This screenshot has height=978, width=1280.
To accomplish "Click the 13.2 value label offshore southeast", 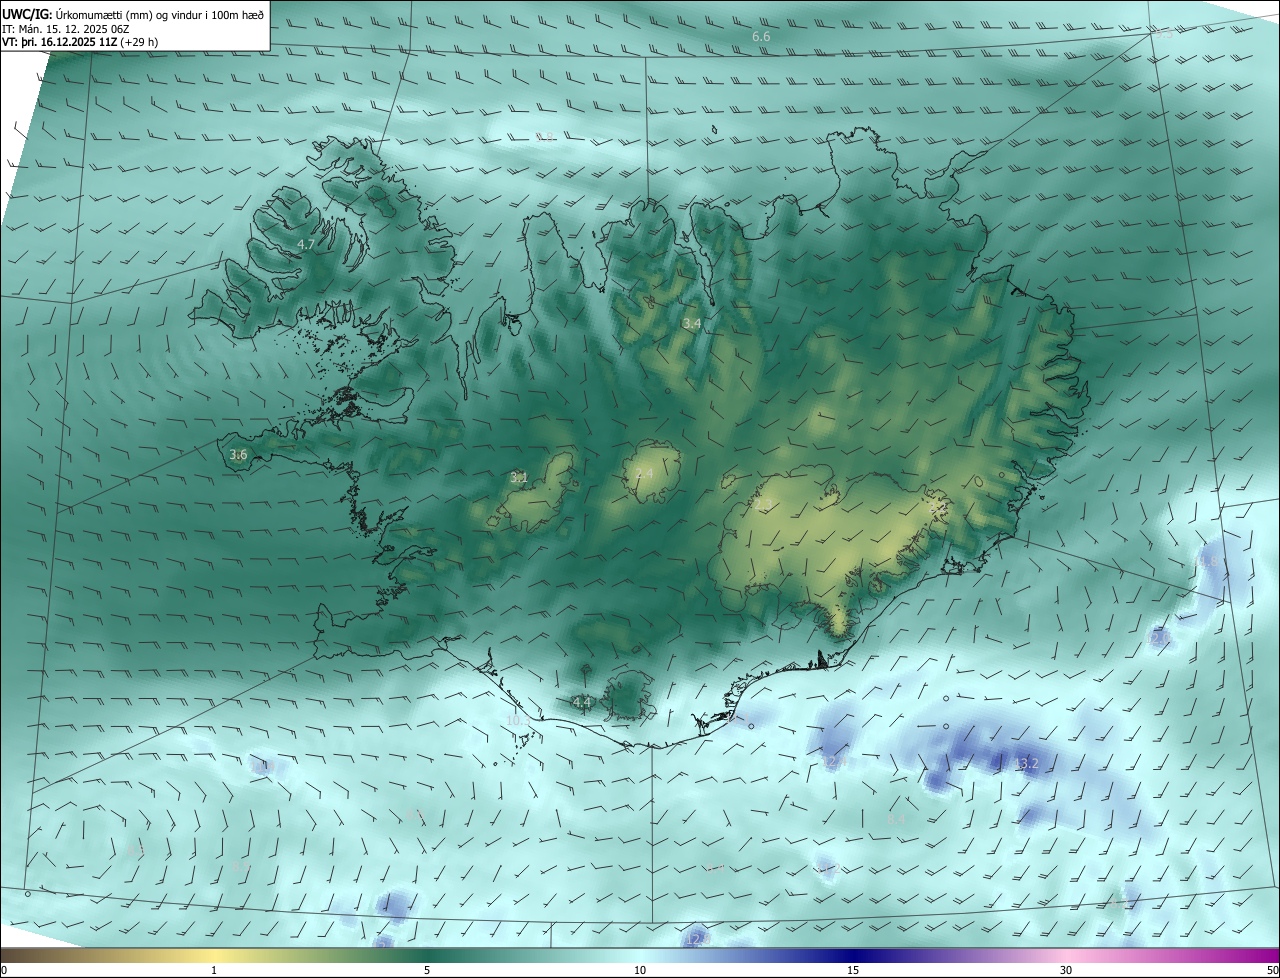I will (1026, 764).
